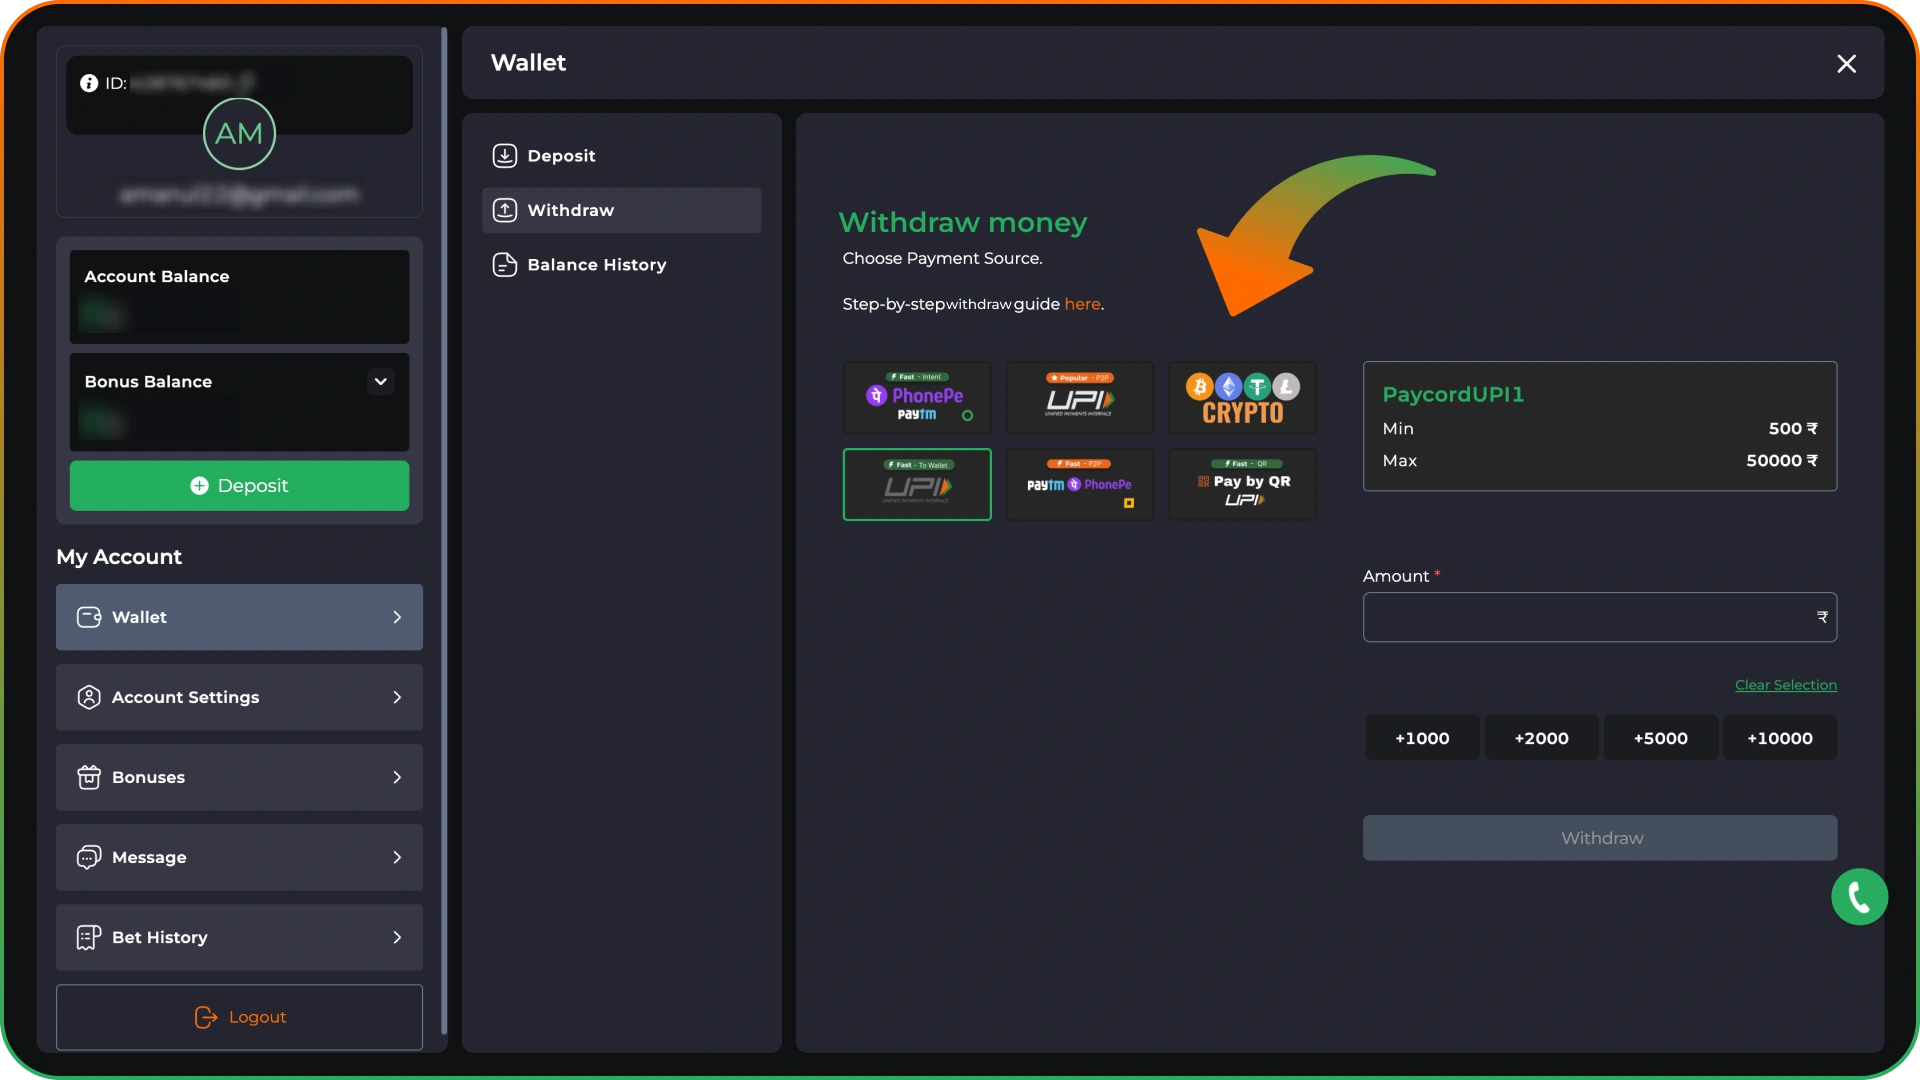The height and width of the screenshot is (1080, 1920).
Task: Select Fast To Wallet UPI payment method
Action: (917, 484)
